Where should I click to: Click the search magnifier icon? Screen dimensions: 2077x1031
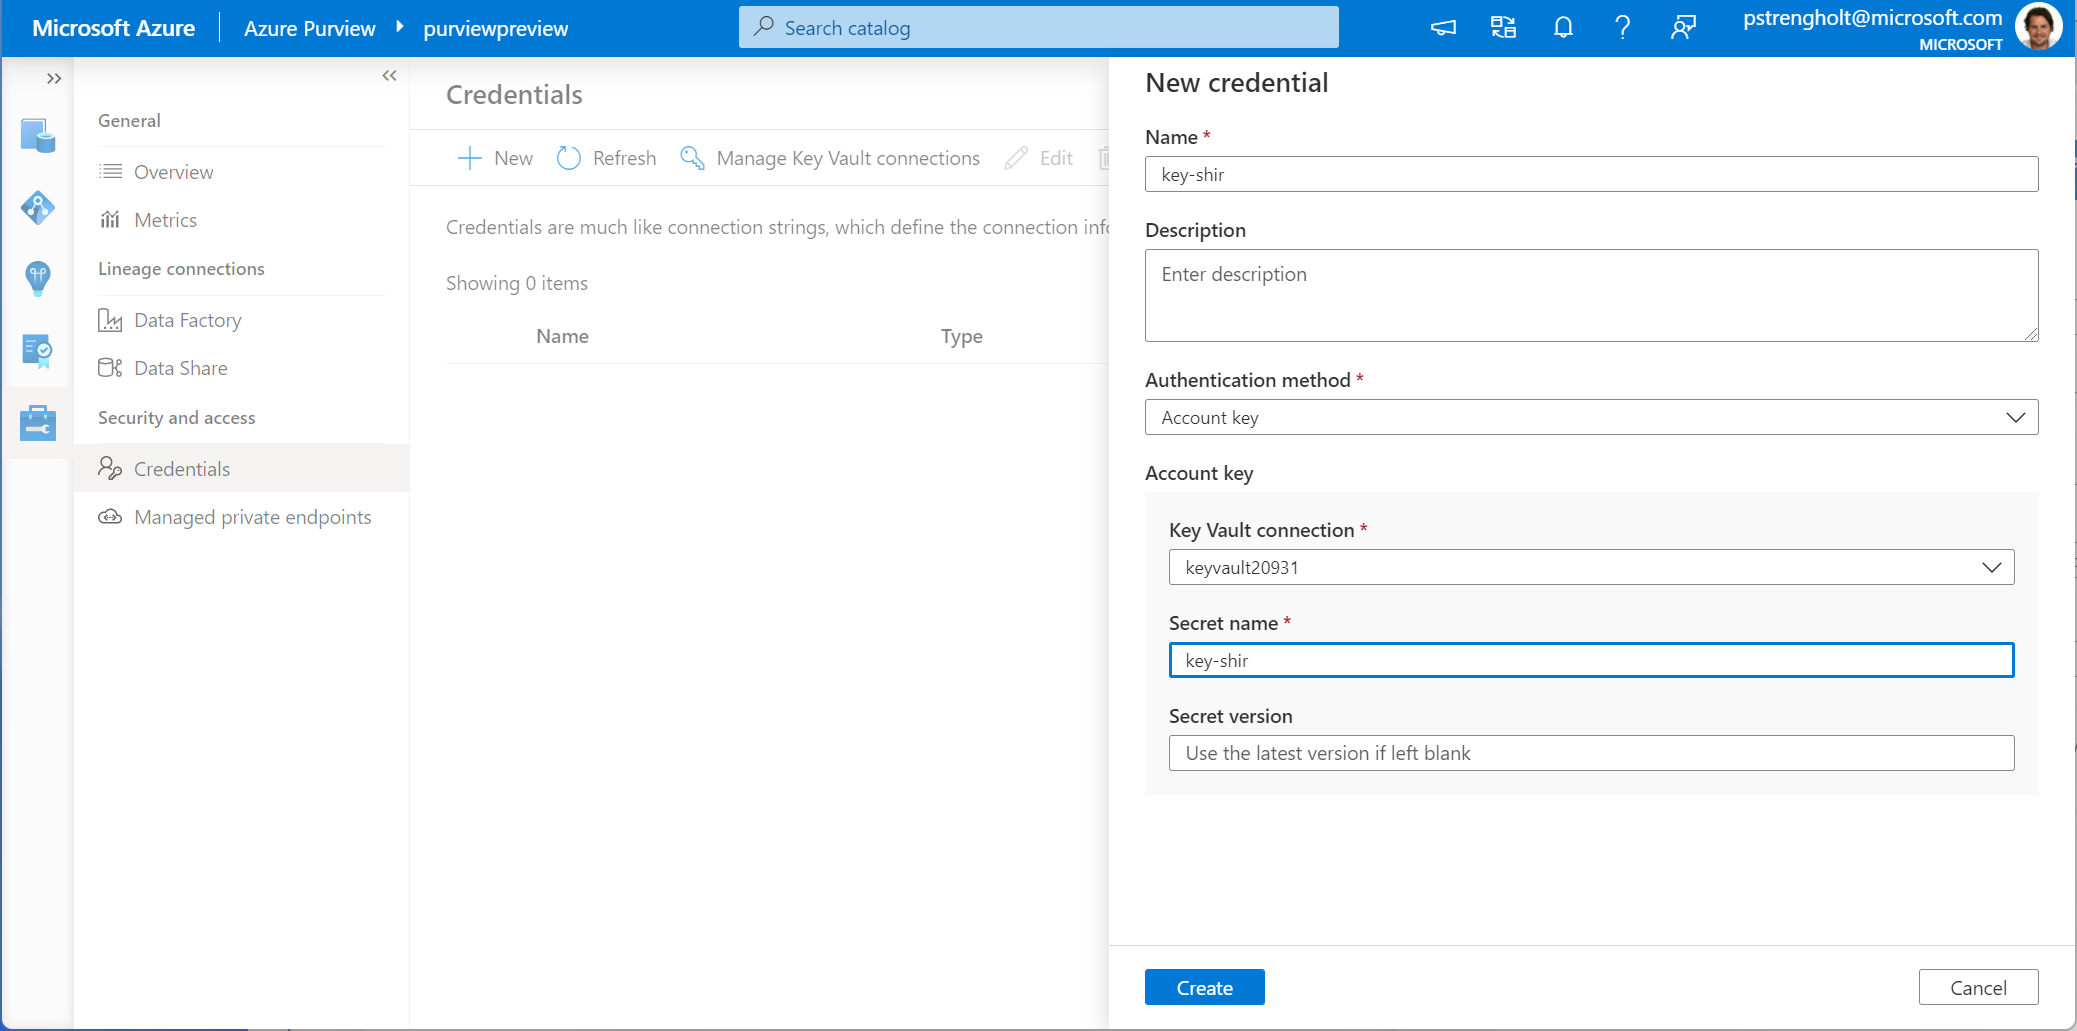coord(764,27)
